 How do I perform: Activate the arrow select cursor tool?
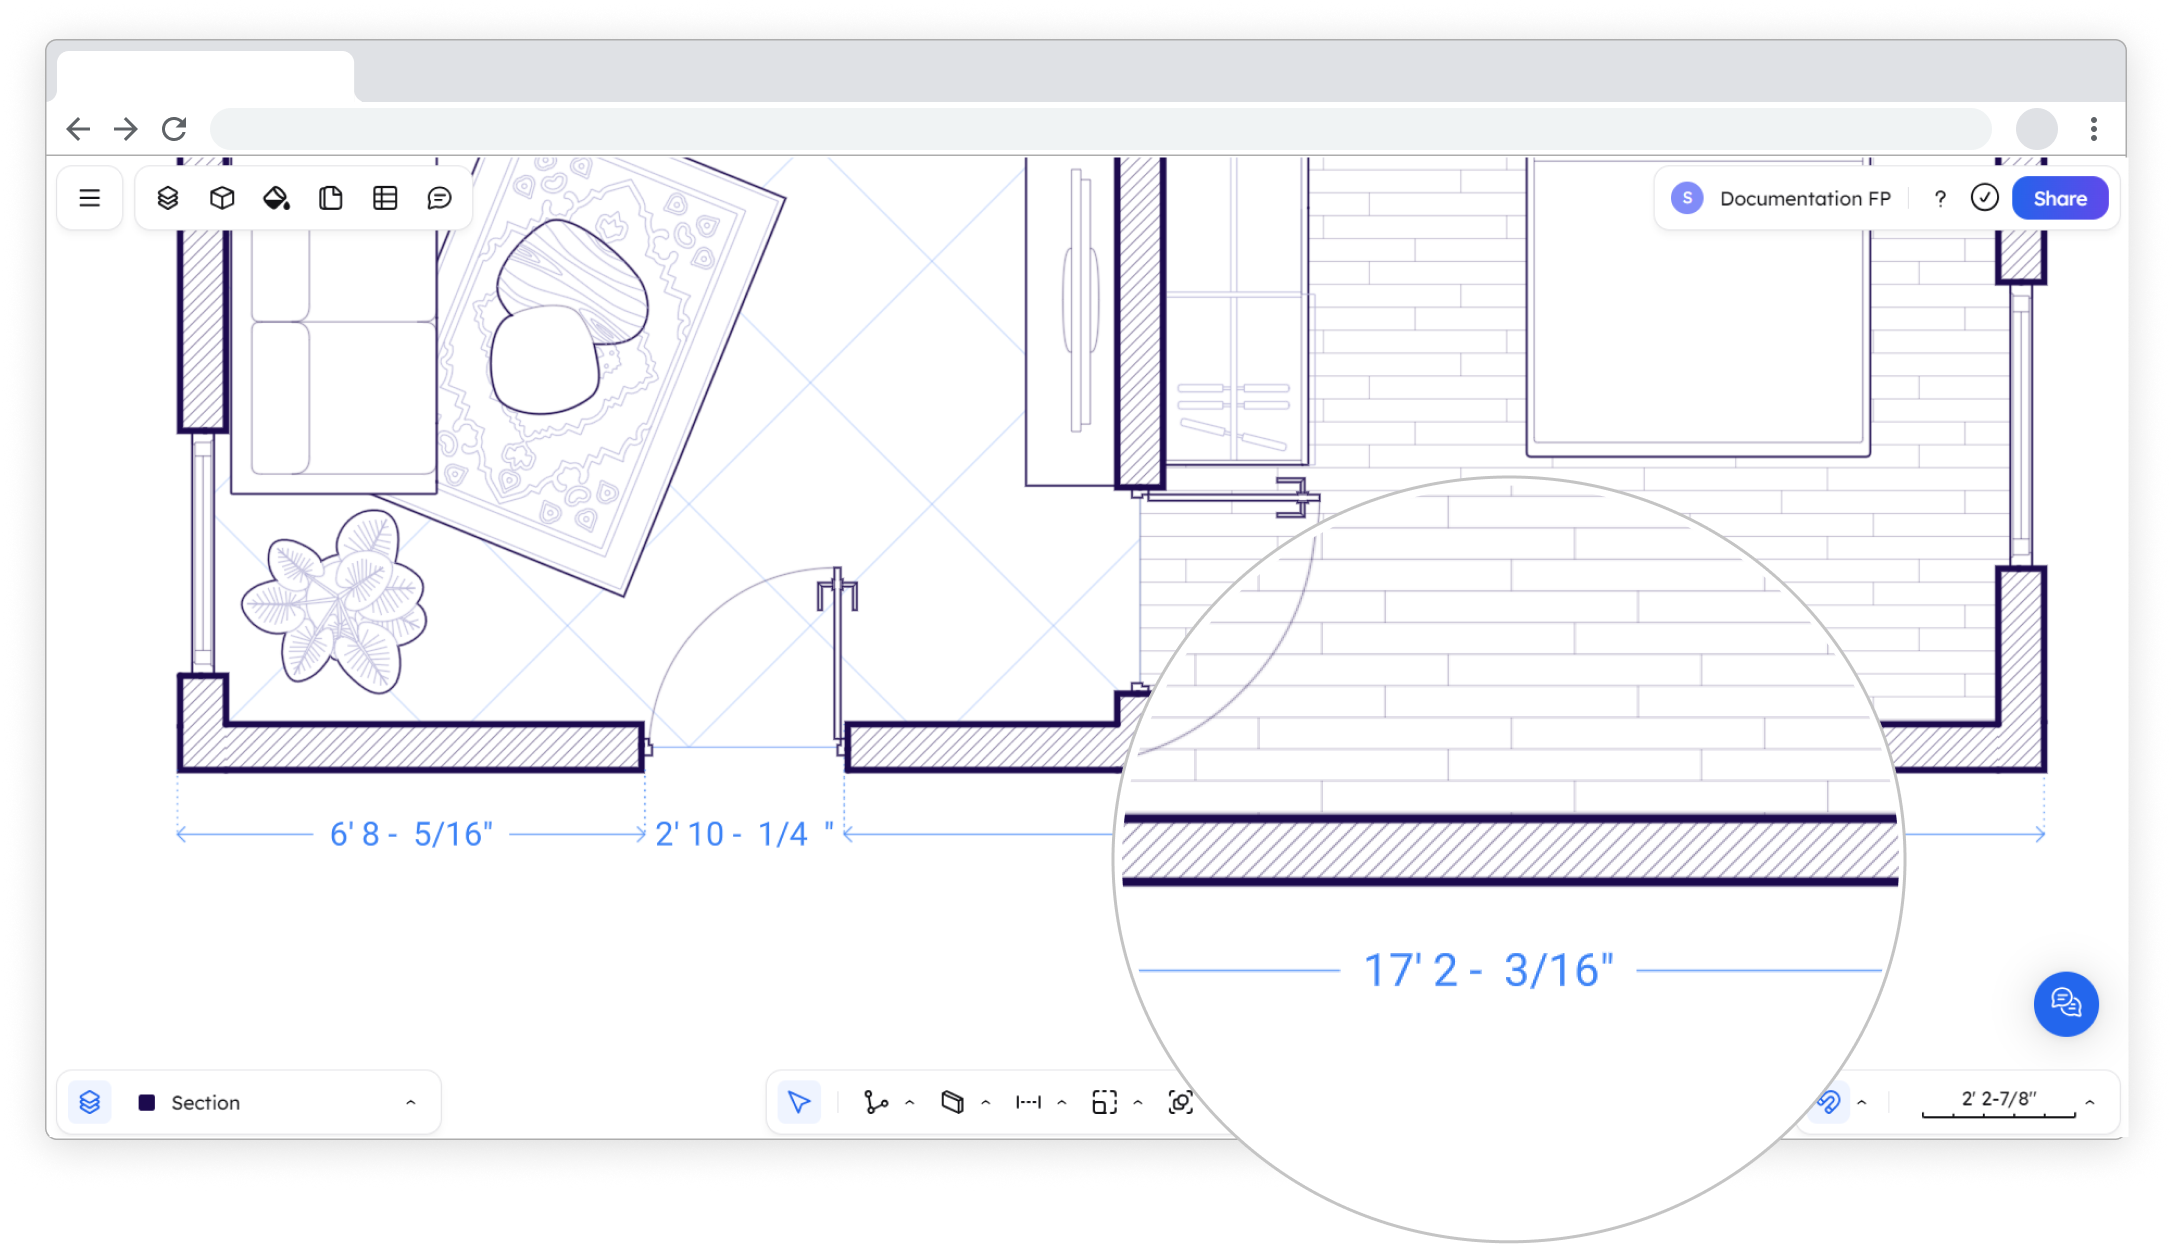click(799, 1102)
